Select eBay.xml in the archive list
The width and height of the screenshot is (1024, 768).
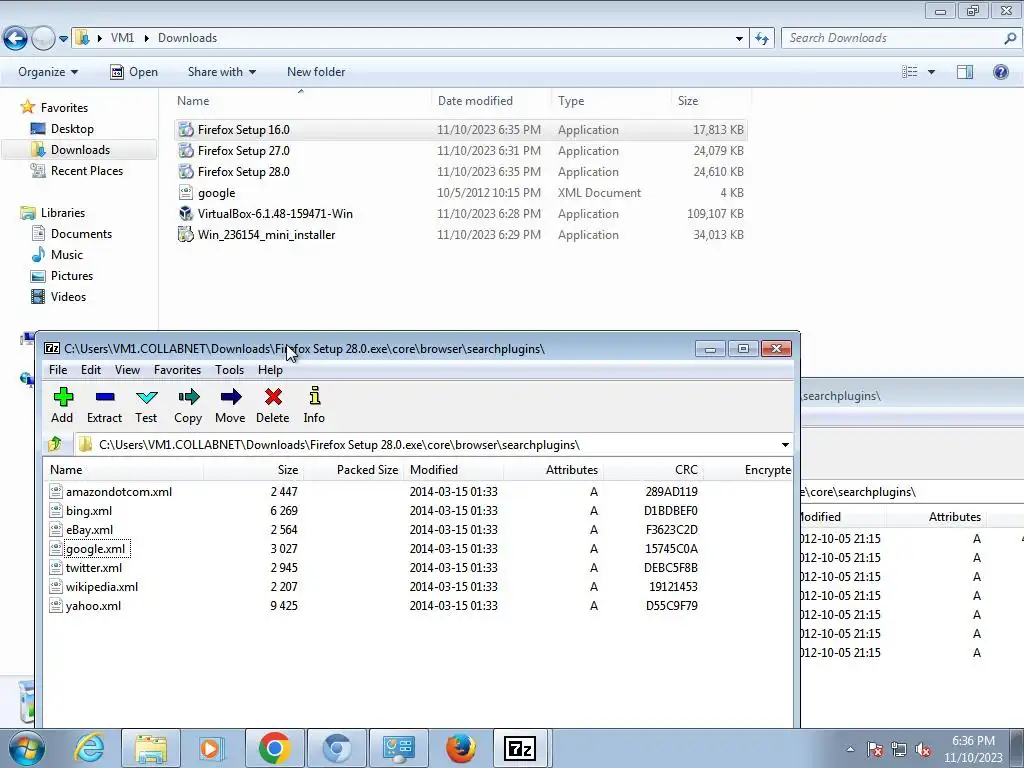[x=89, y=530]
